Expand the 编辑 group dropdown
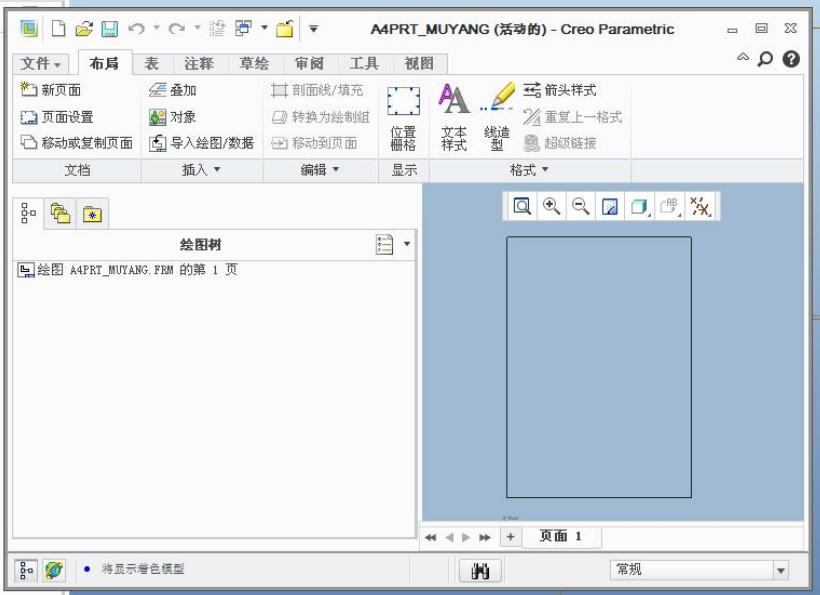820x595 pixels. tap(320, 170)
